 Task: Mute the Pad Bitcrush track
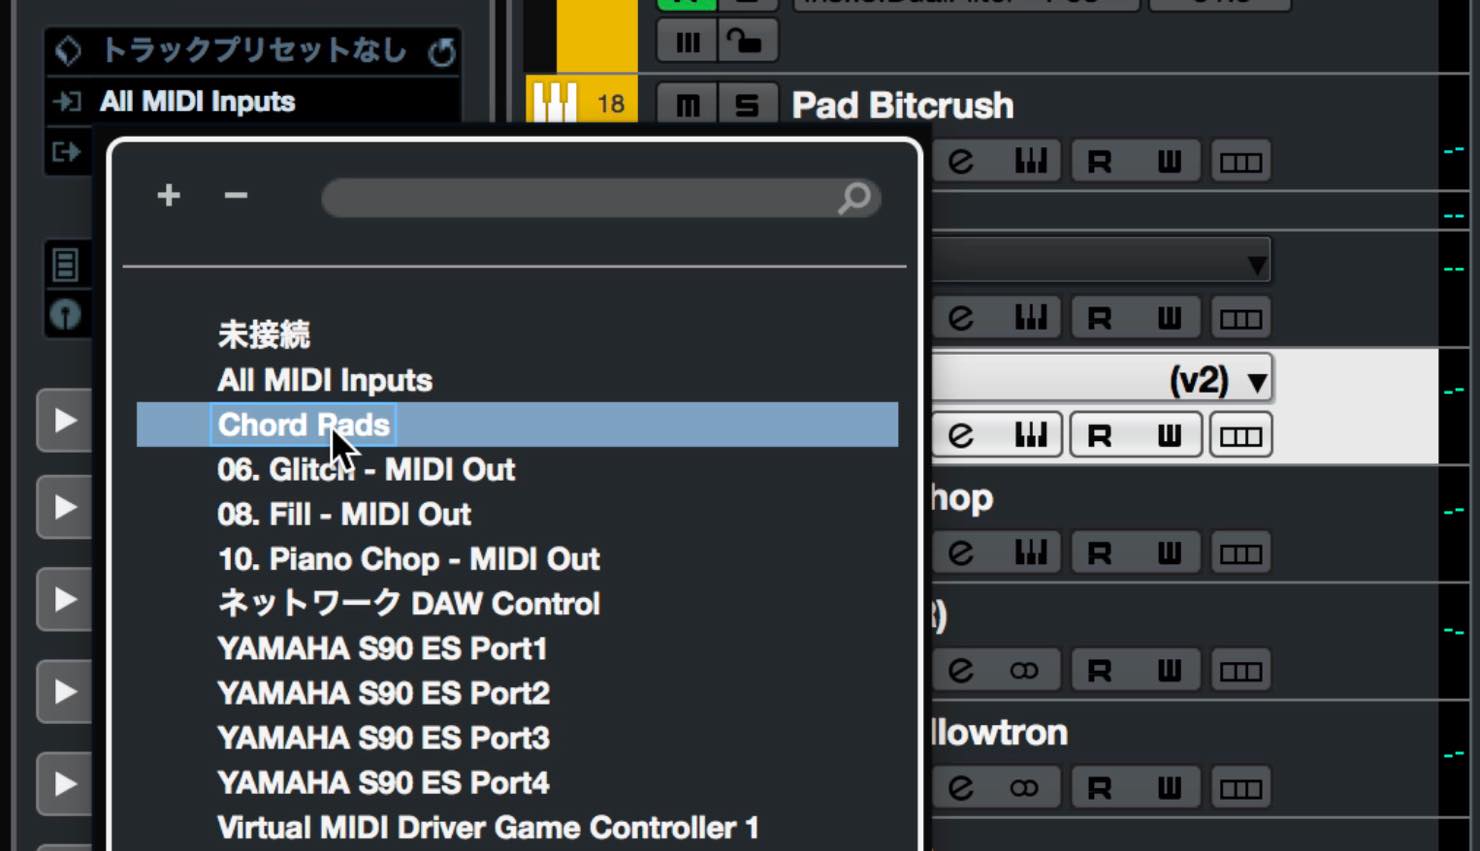(687, 105)
